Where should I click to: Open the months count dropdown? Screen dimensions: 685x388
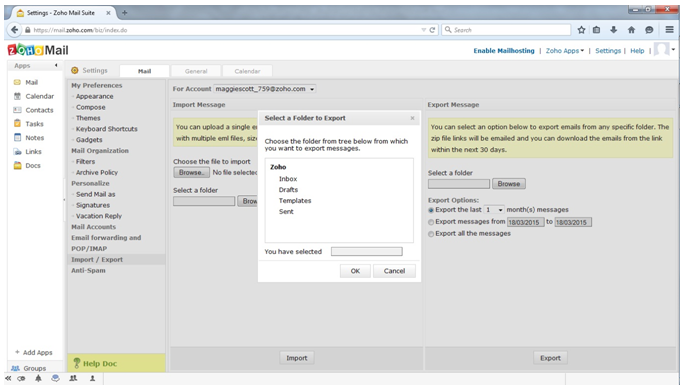pyautogui.click(x=494, y=210)
